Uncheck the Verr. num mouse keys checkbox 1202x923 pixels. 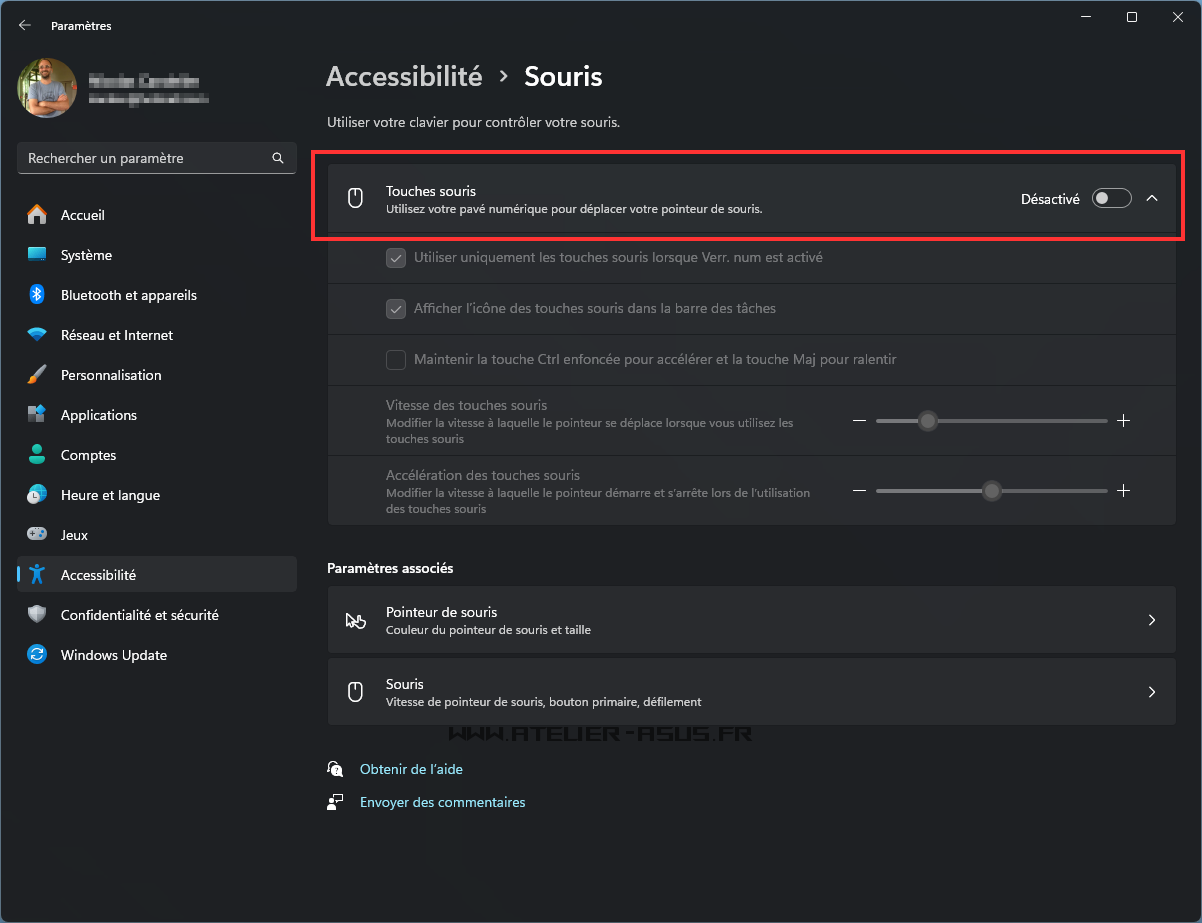[396, 257]
